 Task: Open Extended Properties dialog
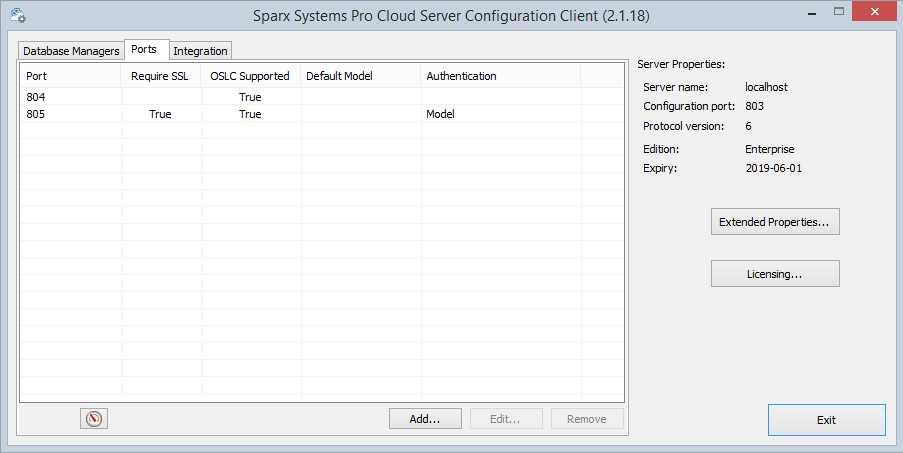click(x=775, y=222)
